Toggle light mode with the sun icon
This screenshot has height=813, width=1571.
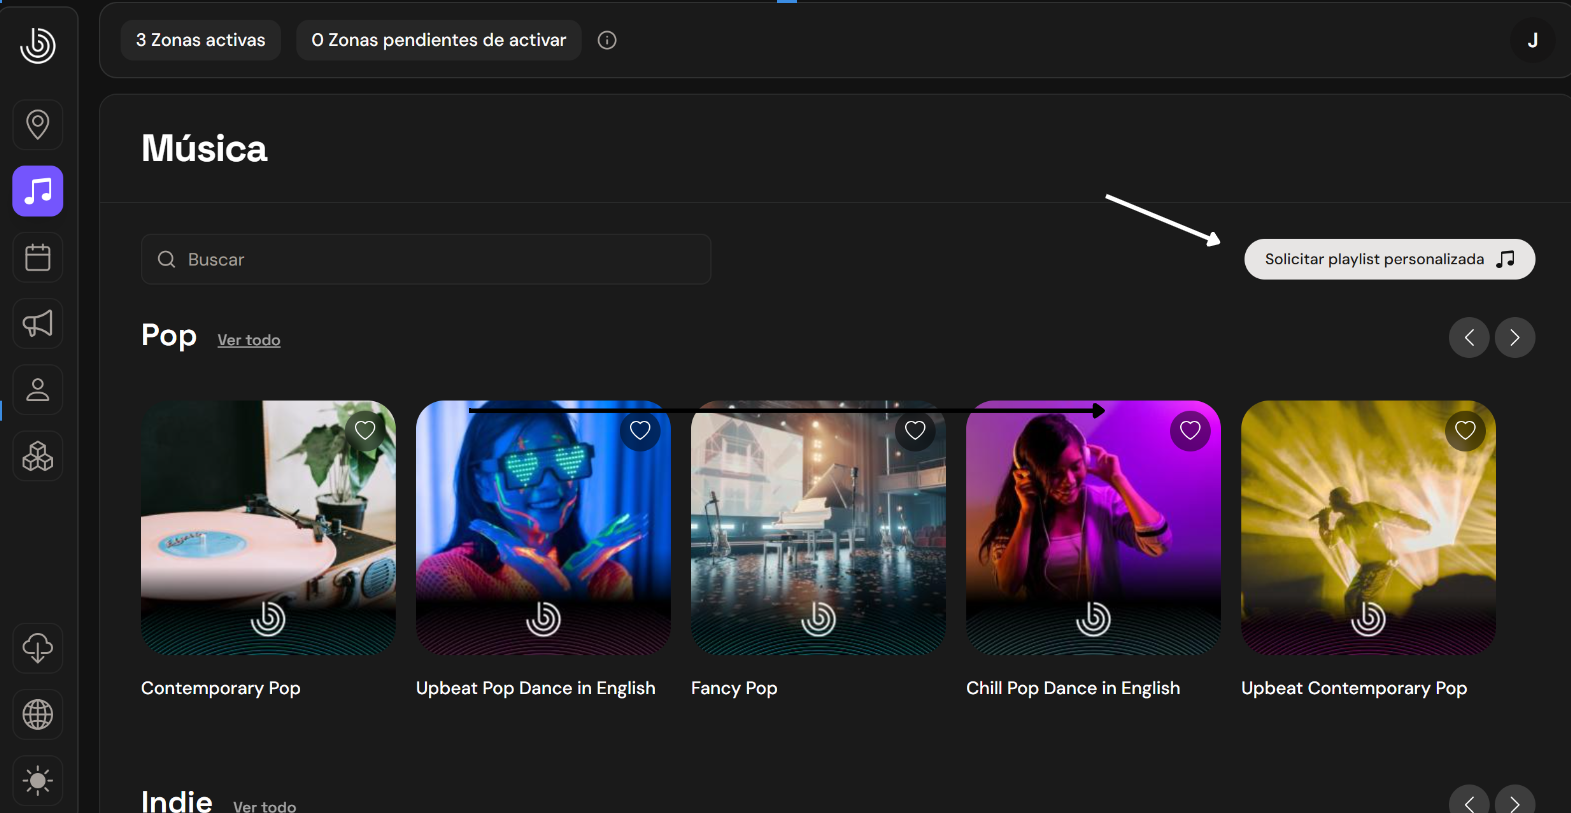[x=38, y=780]
